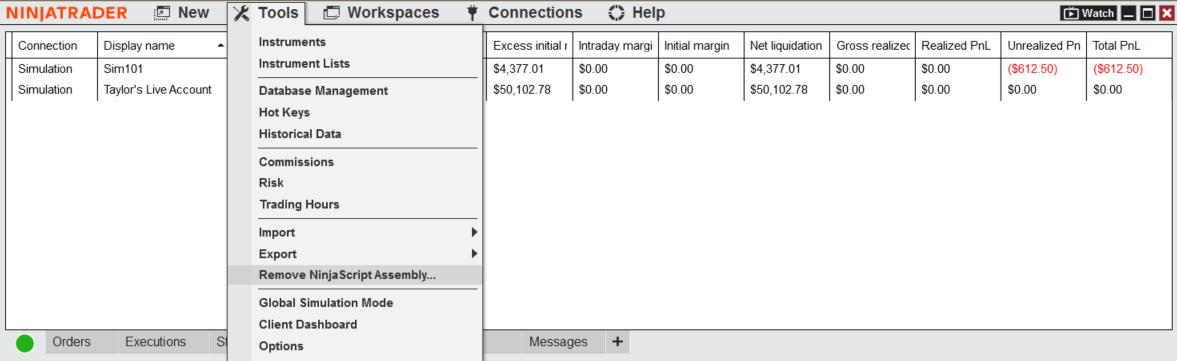Select Taylor's Live Account row
Screen dimensions: 1177x361
[158, 90]
